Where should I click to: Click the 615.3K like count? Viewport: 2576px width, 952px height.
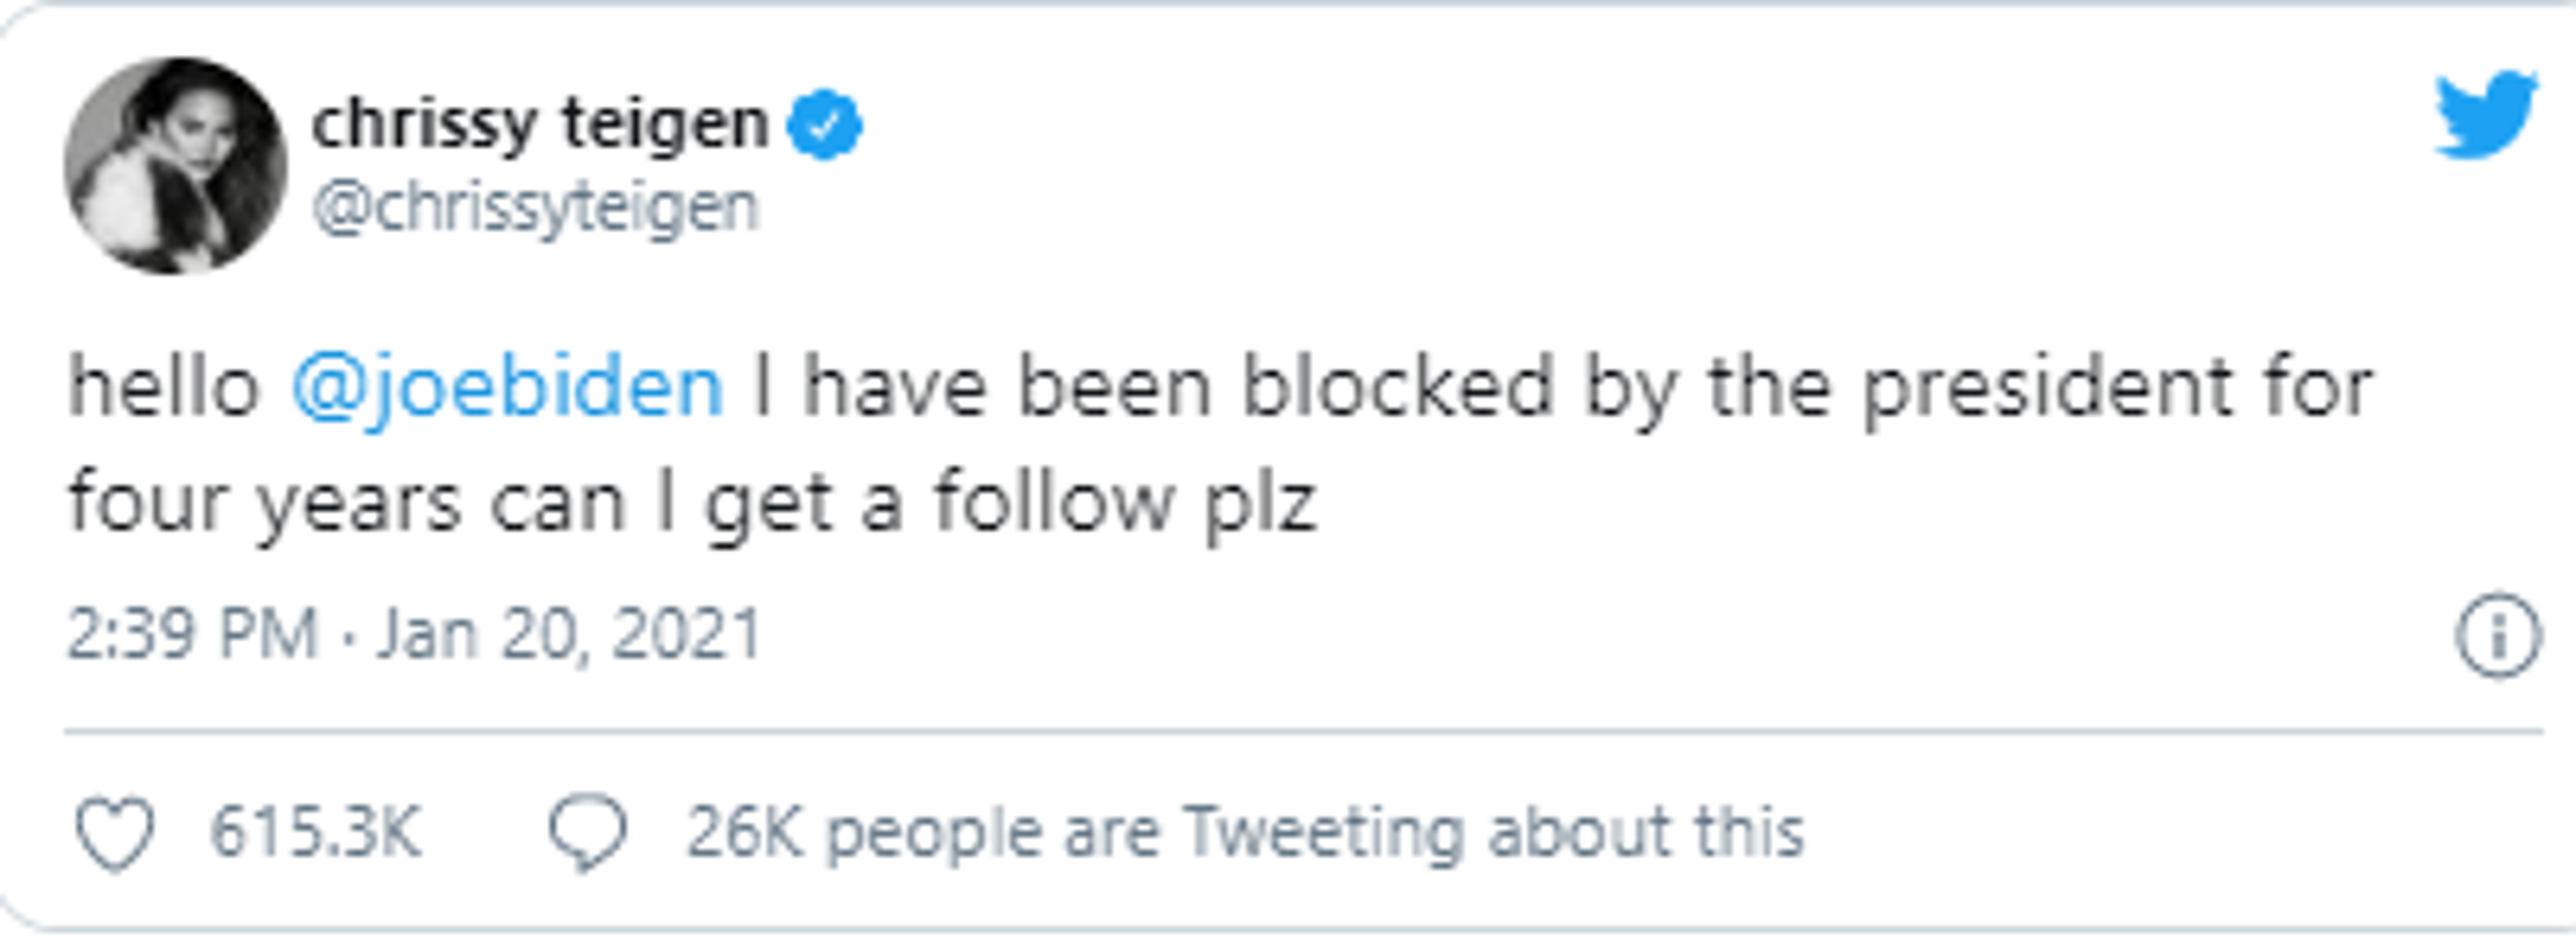coord(315,832)
